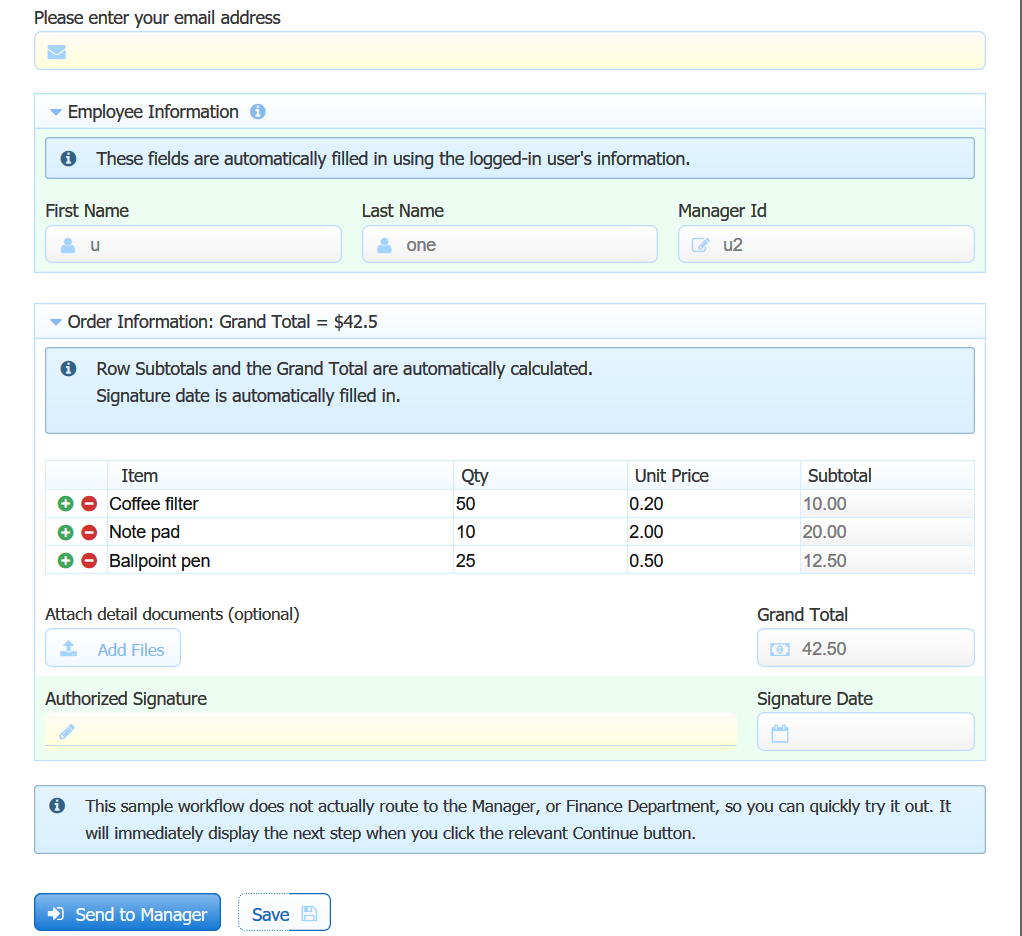Viewport: 1022px width, 936px height.
Task: Remove the Coffee filter row
Action: [x=89, y=504]
